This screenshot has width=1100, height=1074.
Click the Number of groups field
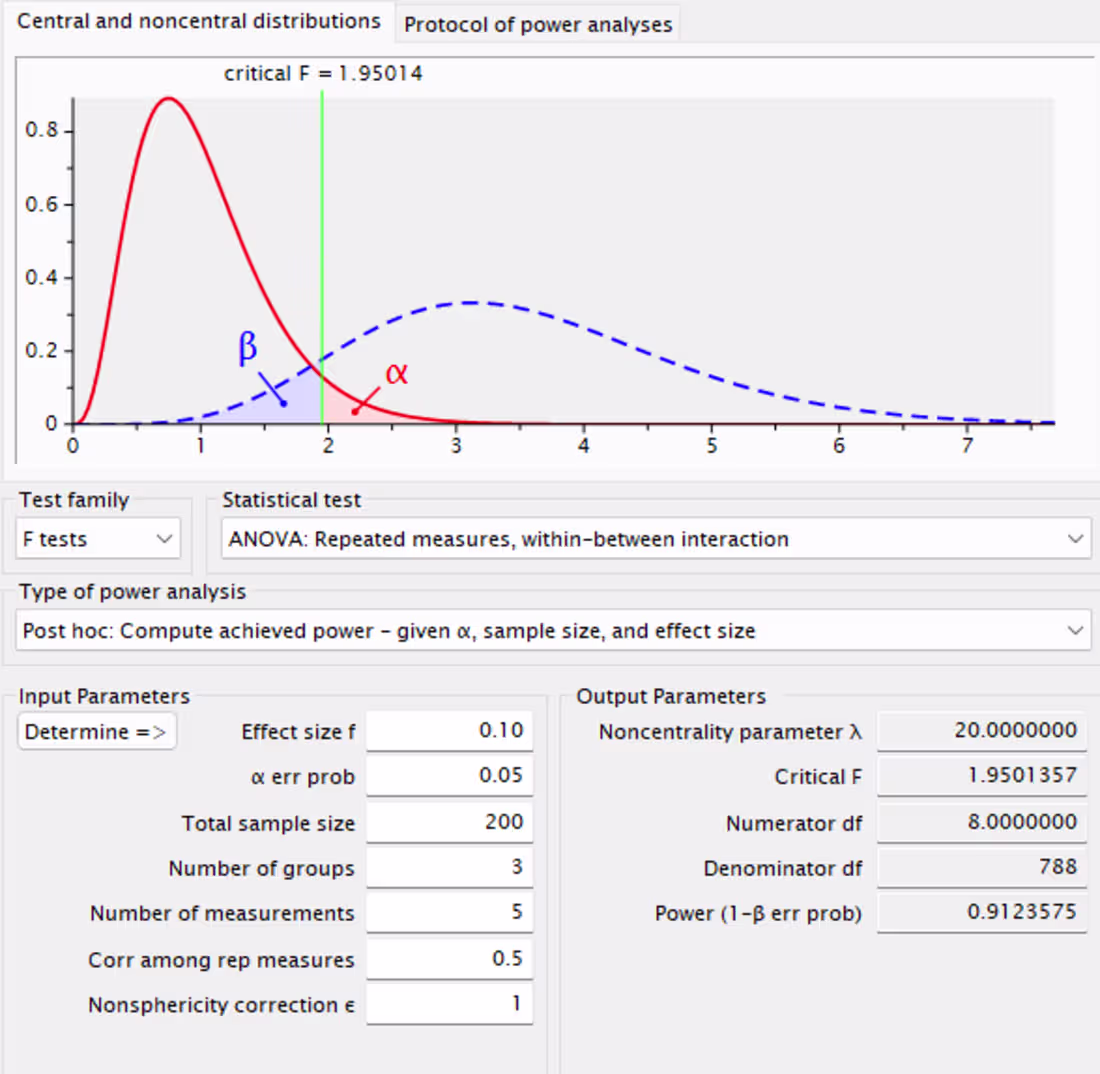449,867
